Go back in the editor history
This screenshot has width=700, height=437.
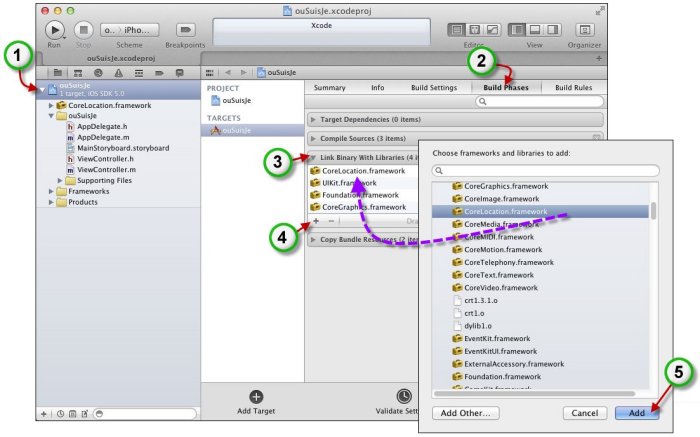tap(228, 73)
